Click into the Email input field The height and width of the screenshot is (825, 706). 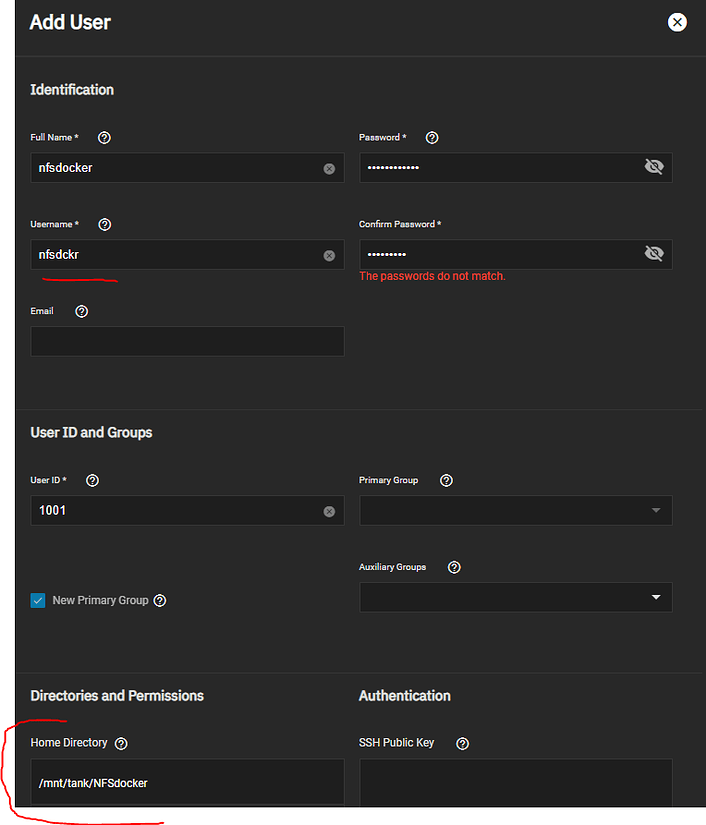click(x=187, y=341)
